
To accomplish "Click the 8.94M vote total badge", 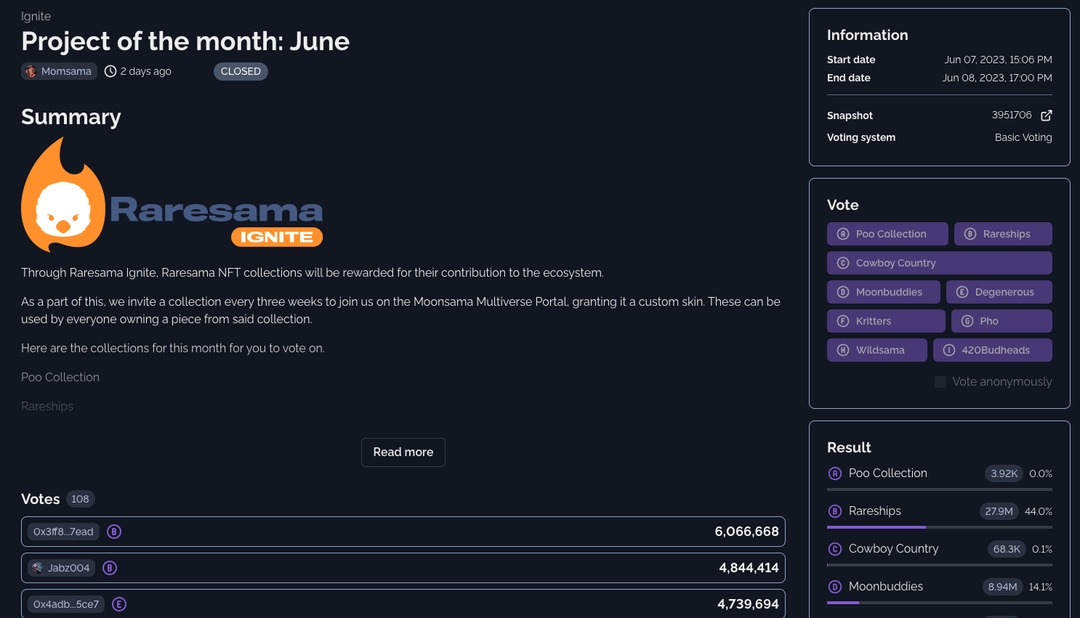I will pos(1002,587).
